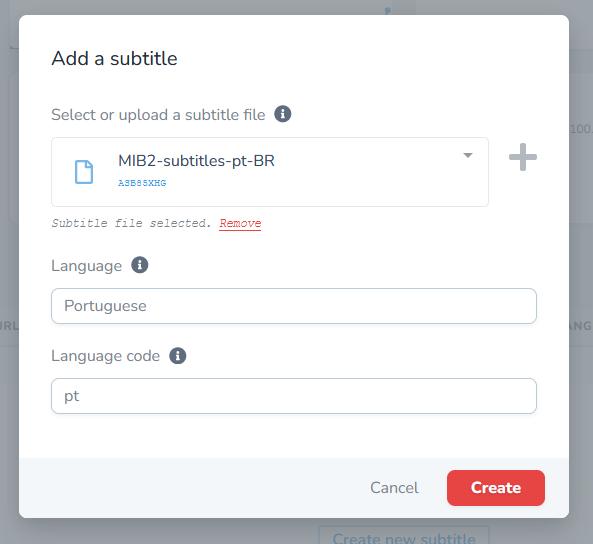The height and width of the screenshot is (544, 593).
Task: Click the document icon of MIB2-subtitles-pt-BR
Action: (84, 172)
